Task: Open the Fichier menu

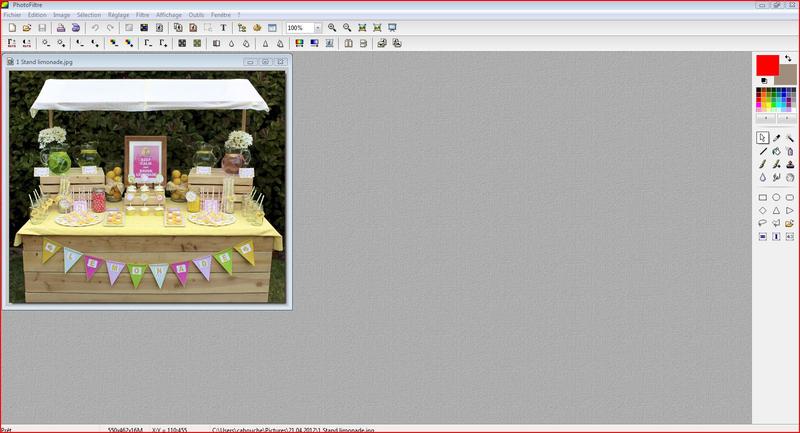Action: coord(12,15)
